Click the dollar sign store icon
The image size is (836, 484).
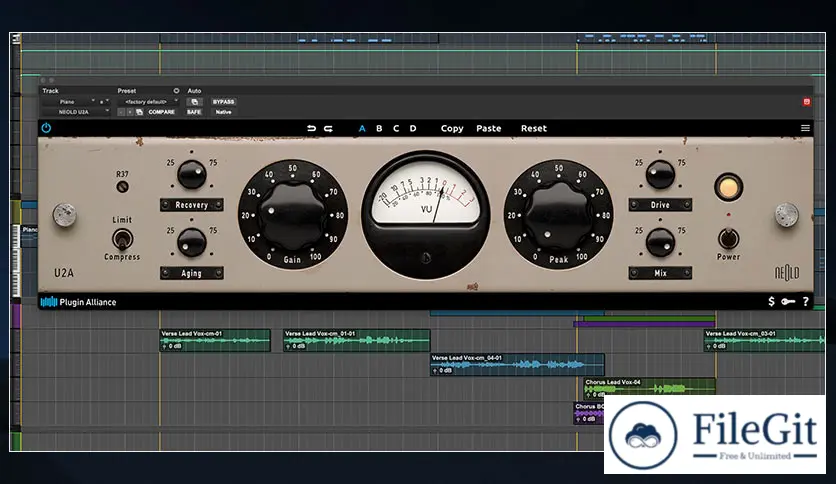771,302
